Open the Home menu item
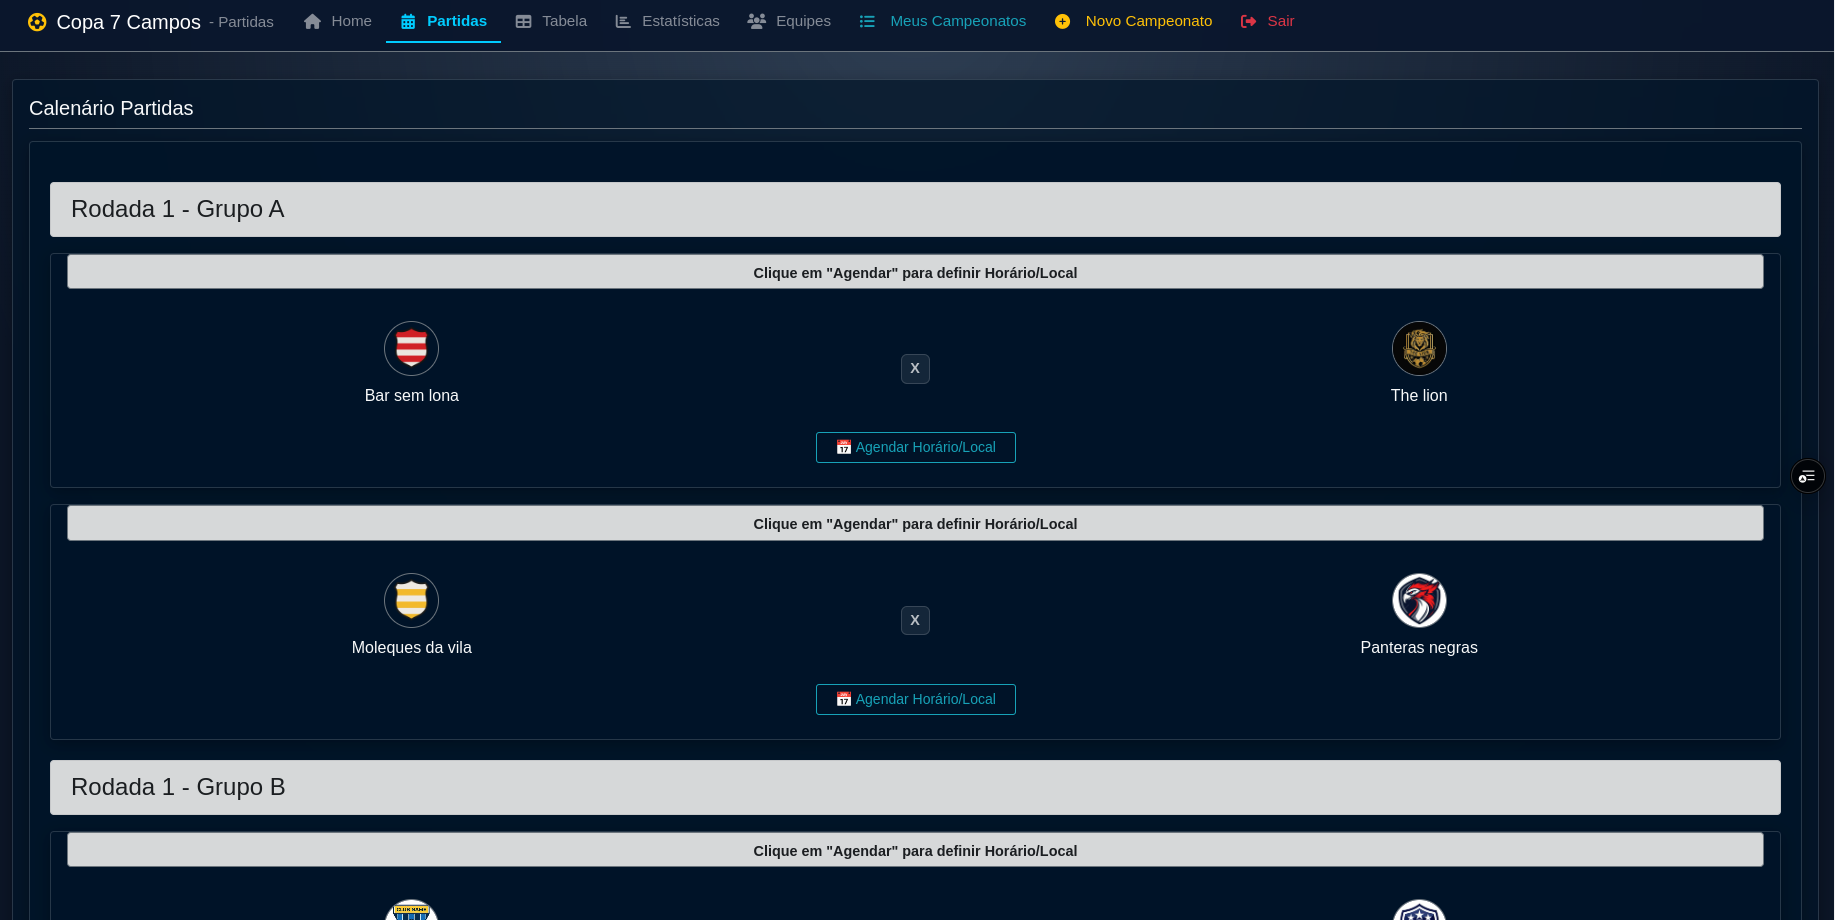1835x920 pixels. coord(338,21)
